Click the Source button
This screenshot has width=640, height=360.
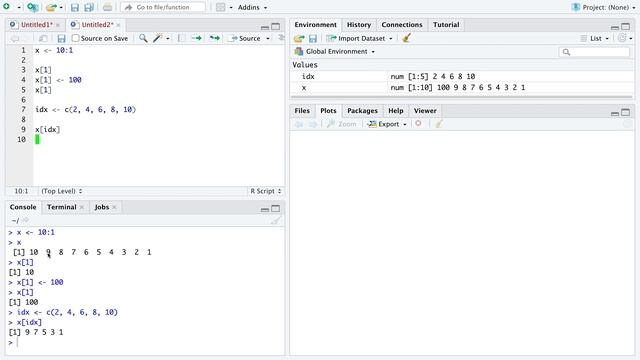coord(245,38)
